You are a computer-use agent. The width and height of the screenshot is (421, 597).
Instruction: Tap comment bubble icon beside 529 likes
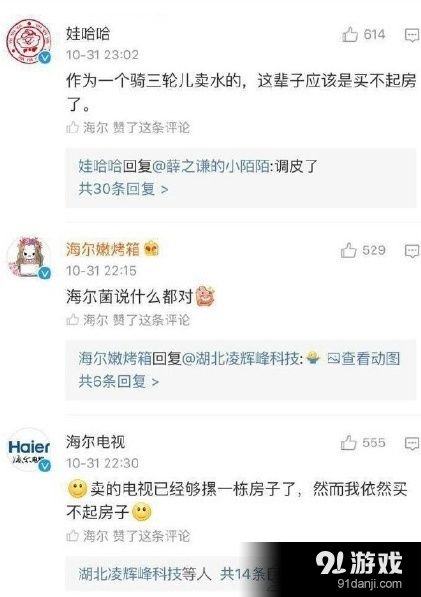411,251
